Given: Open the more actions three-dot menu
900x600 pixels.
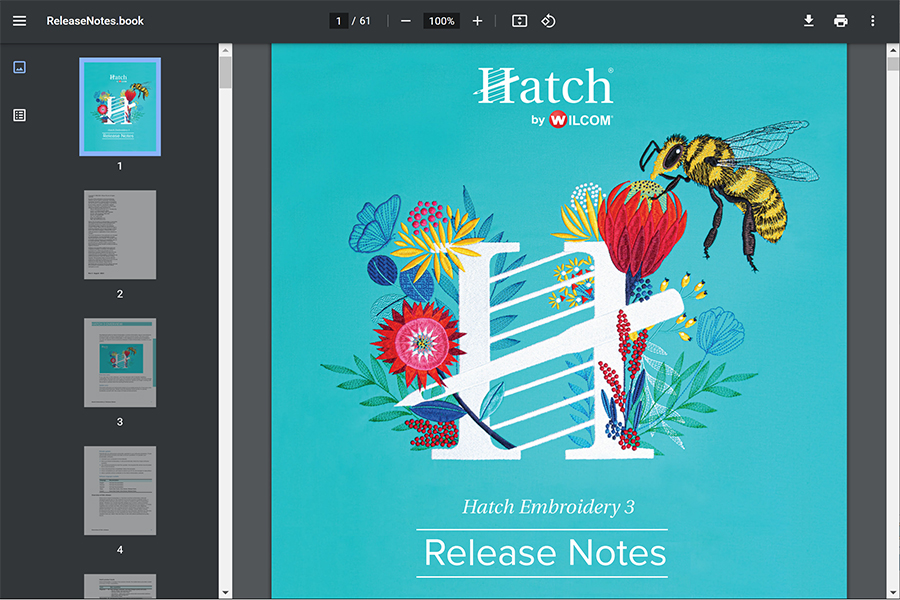Looking at the screenshot, I should pyautogui.click(x=872, y=21).
